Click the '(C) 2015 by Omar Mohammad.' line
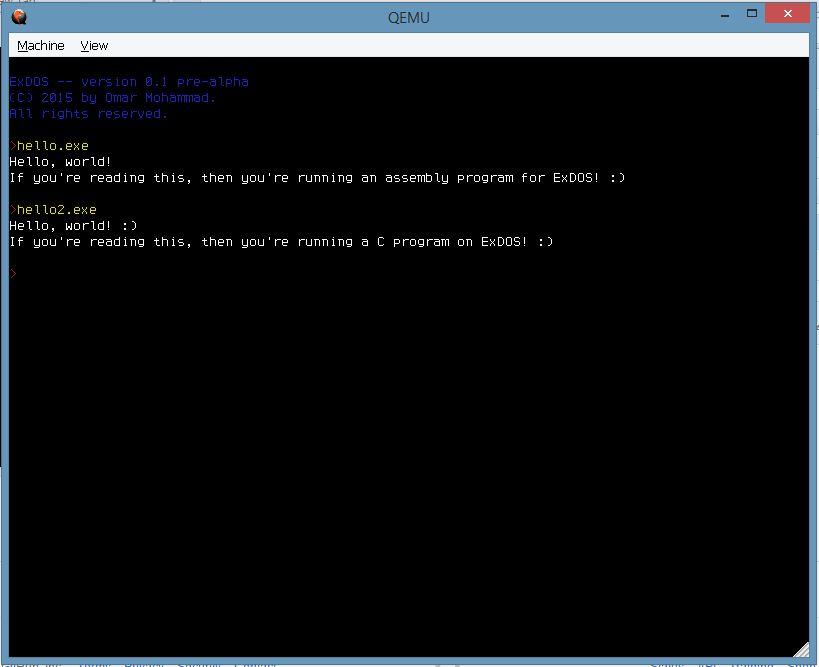Image resolution: width=819 pixels, height=667 pixels. click(113, 98)
